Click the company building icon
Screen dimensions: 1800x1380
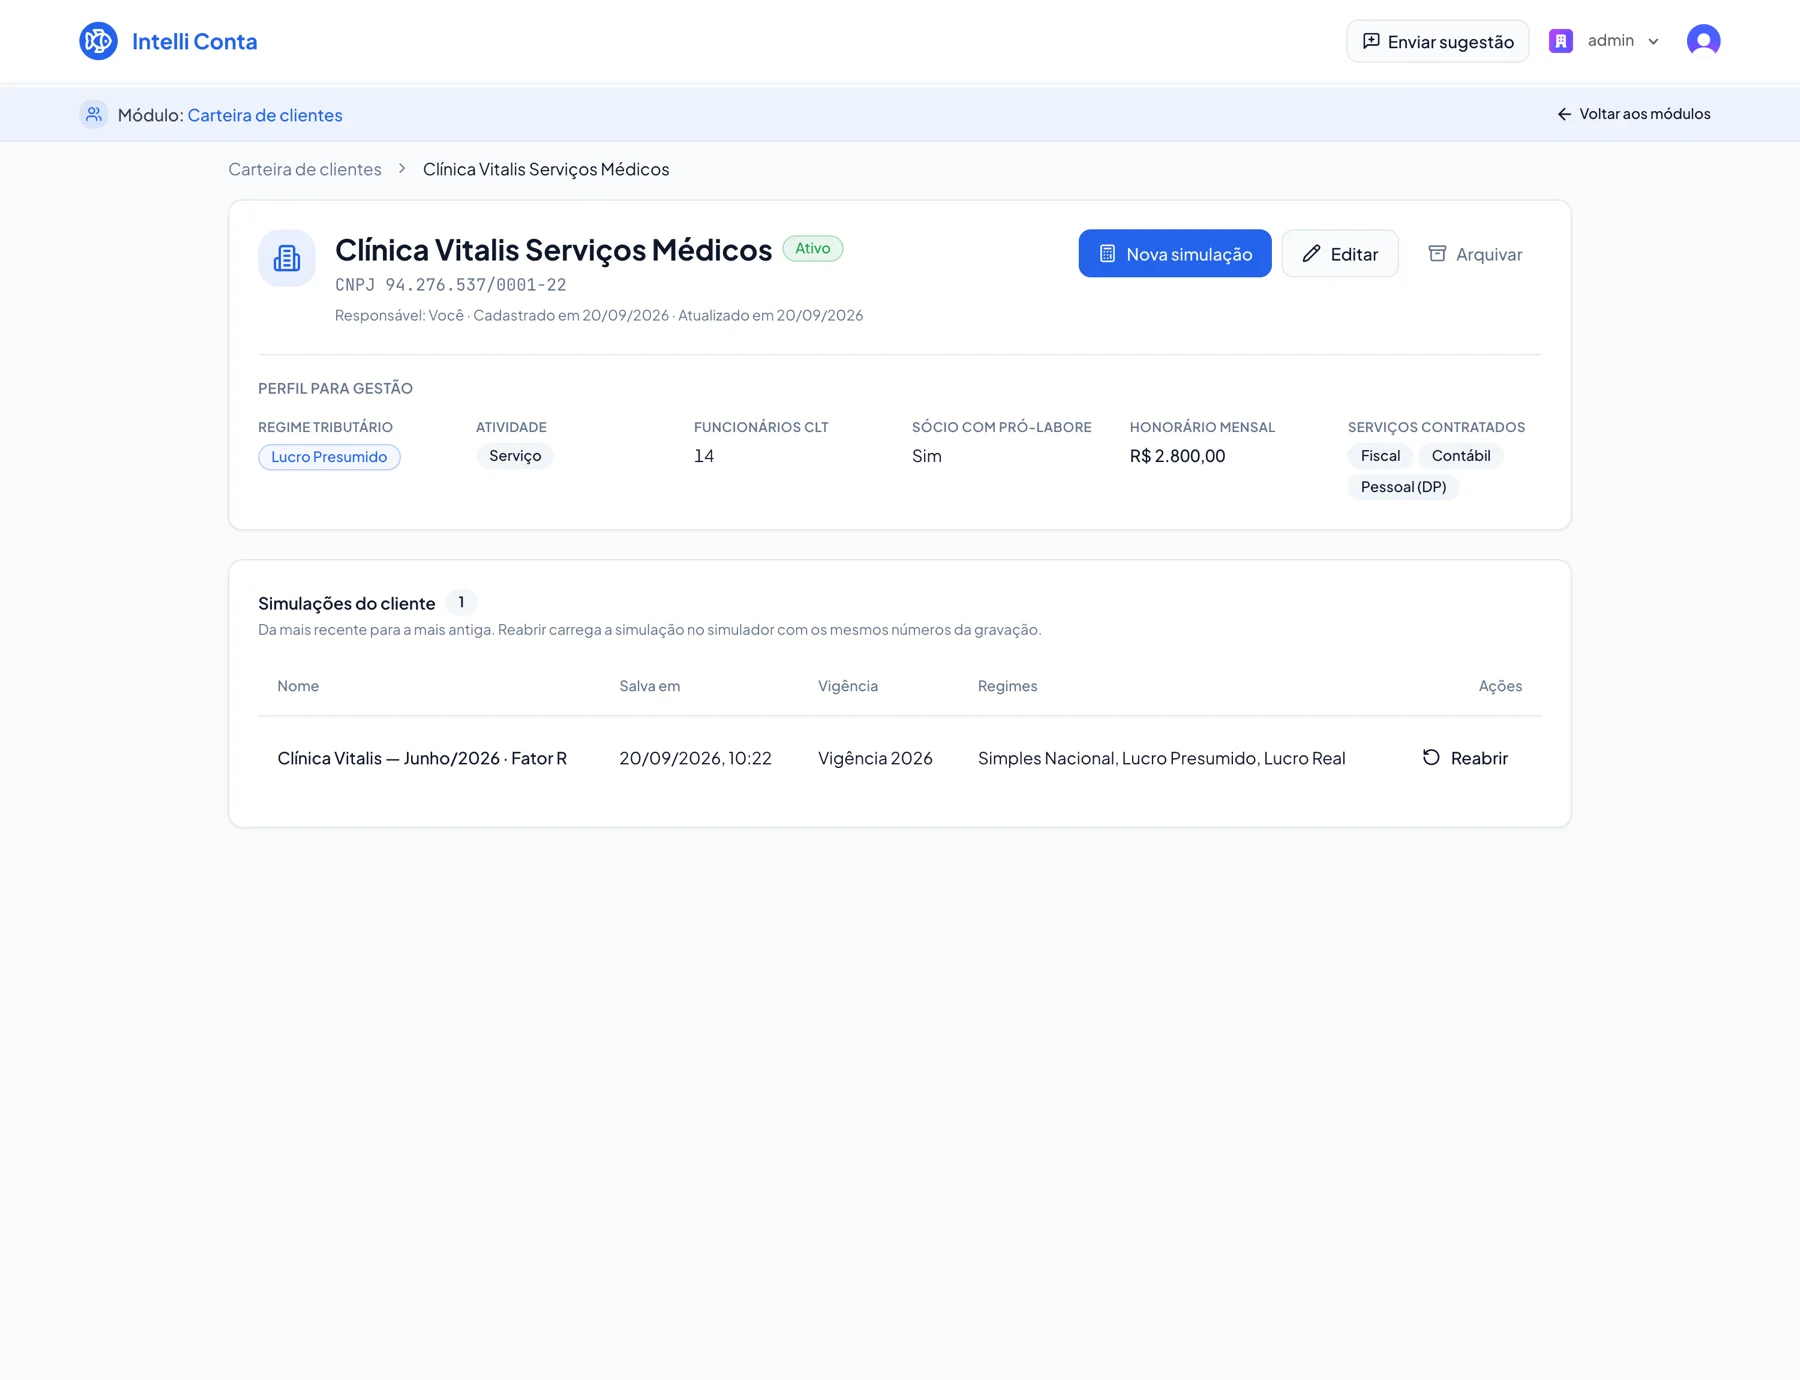(287, 258)
